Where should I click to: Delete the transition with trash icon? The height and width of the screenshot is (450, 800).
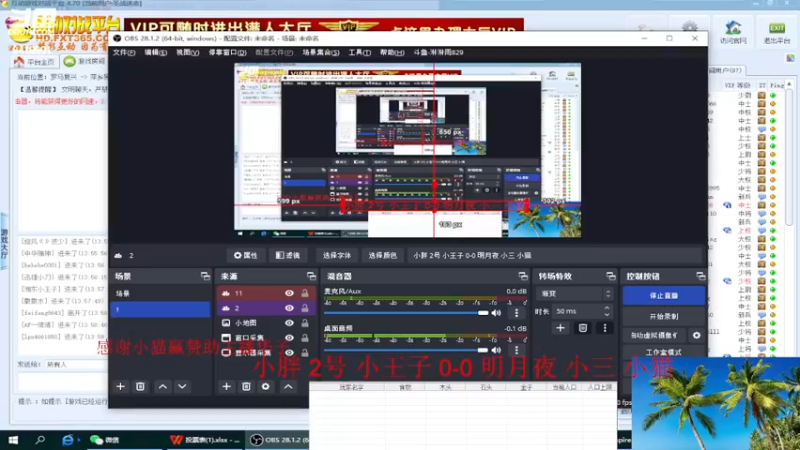coord(583,328)
